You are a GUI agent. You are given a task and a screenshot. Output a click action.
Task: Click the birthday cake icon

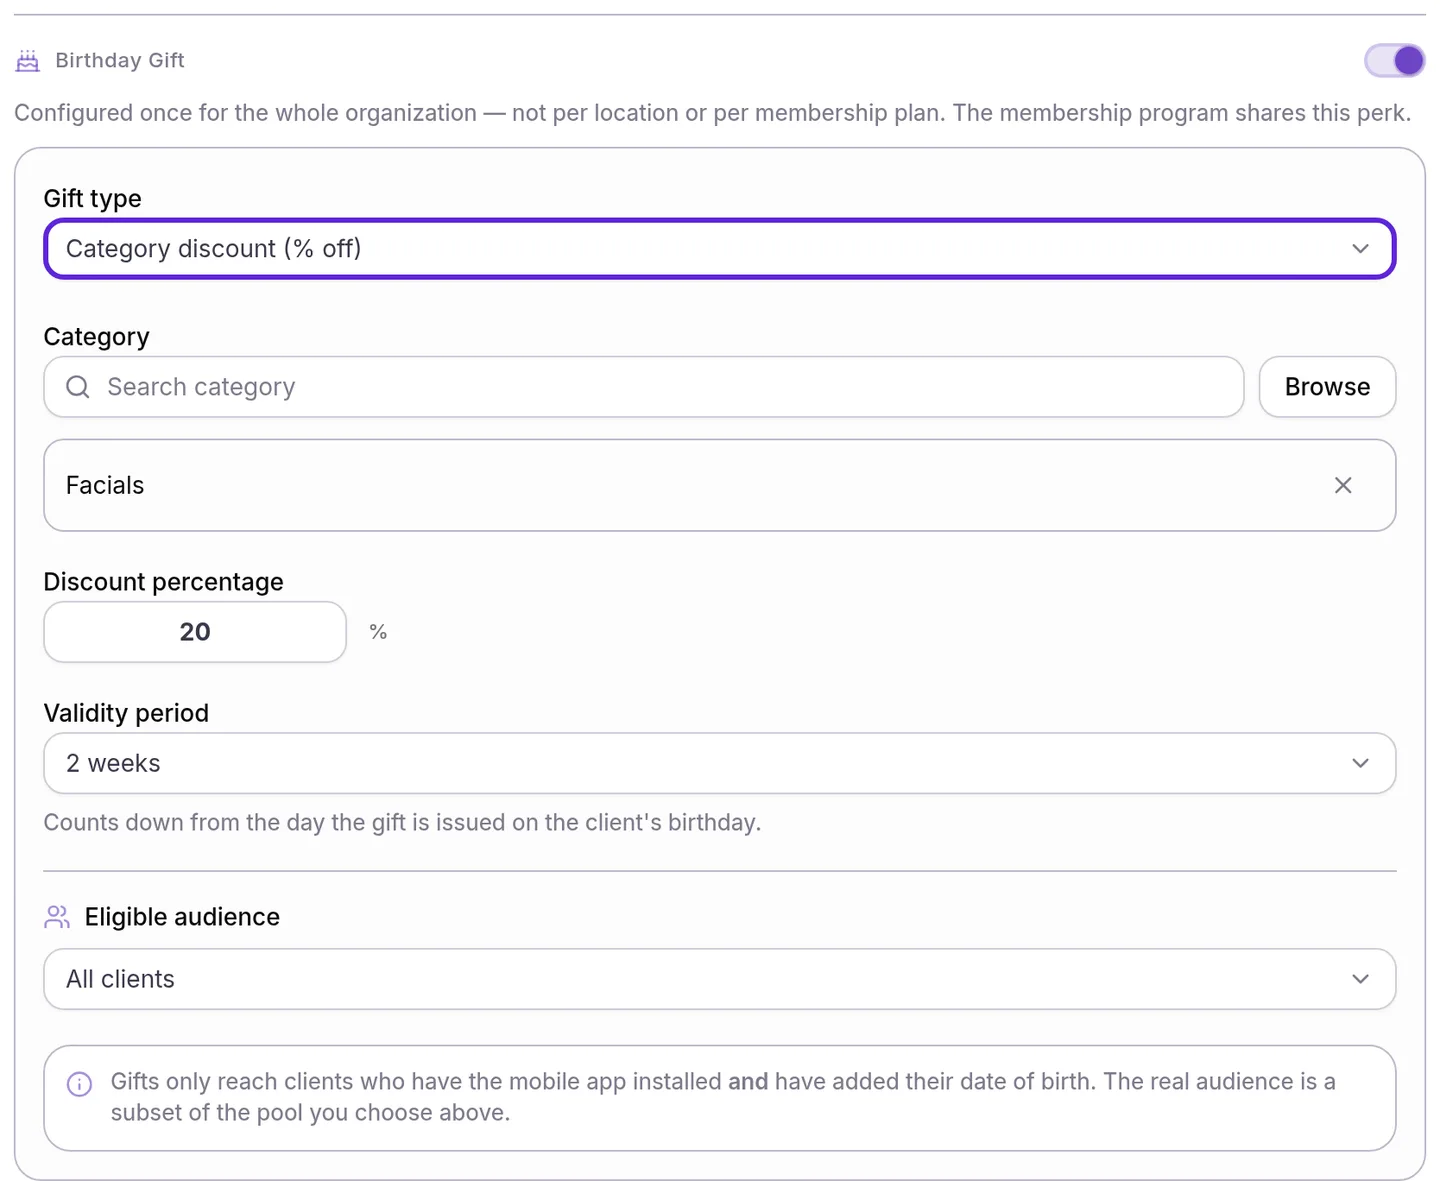28,61
